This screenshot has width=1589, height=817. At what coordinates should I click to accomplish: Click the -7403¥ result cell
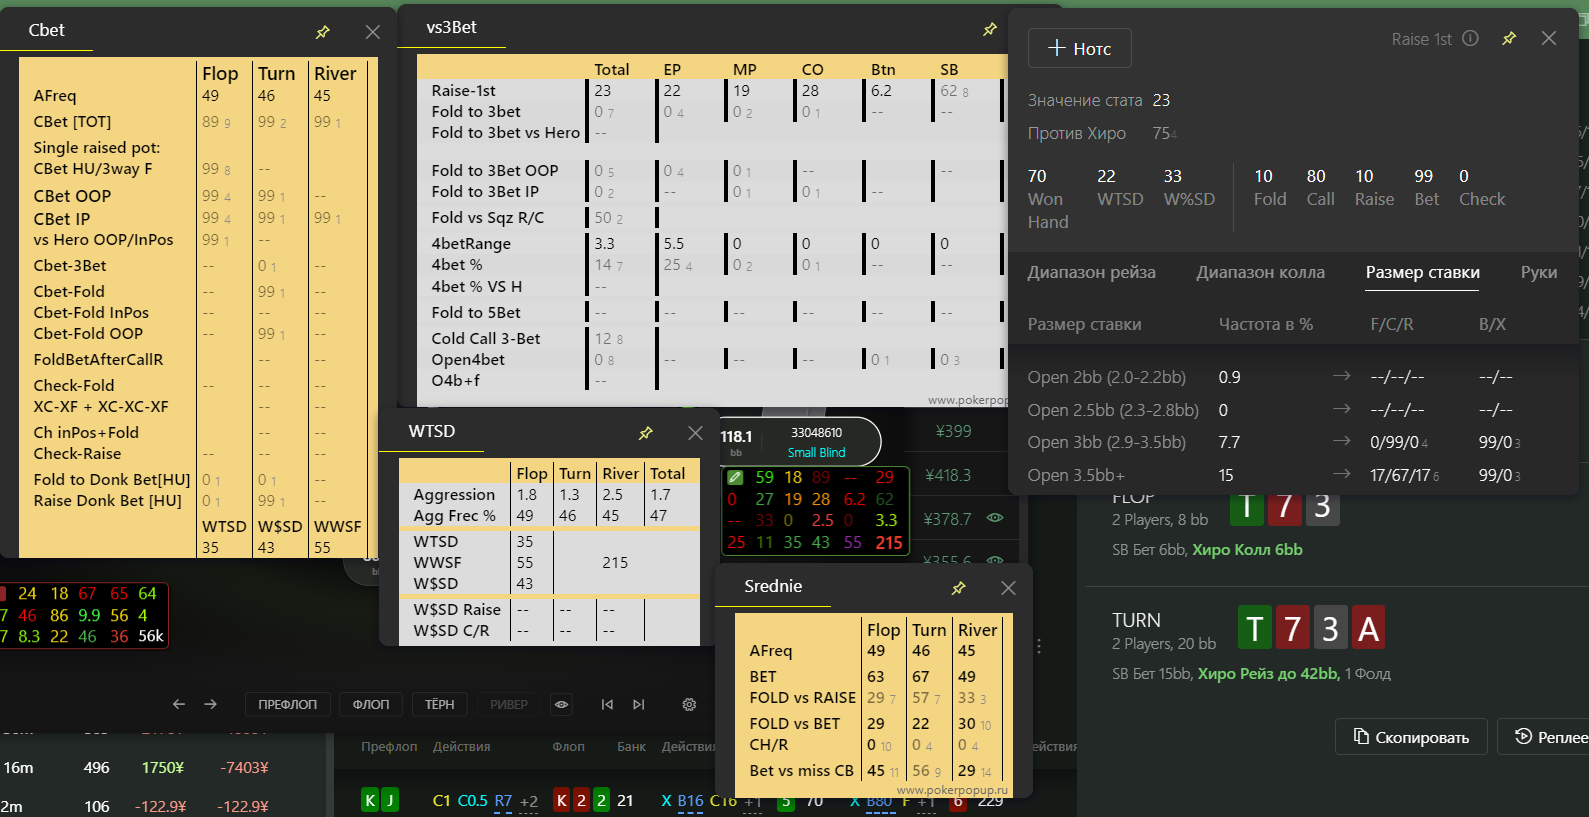click(x=244, y=767)
